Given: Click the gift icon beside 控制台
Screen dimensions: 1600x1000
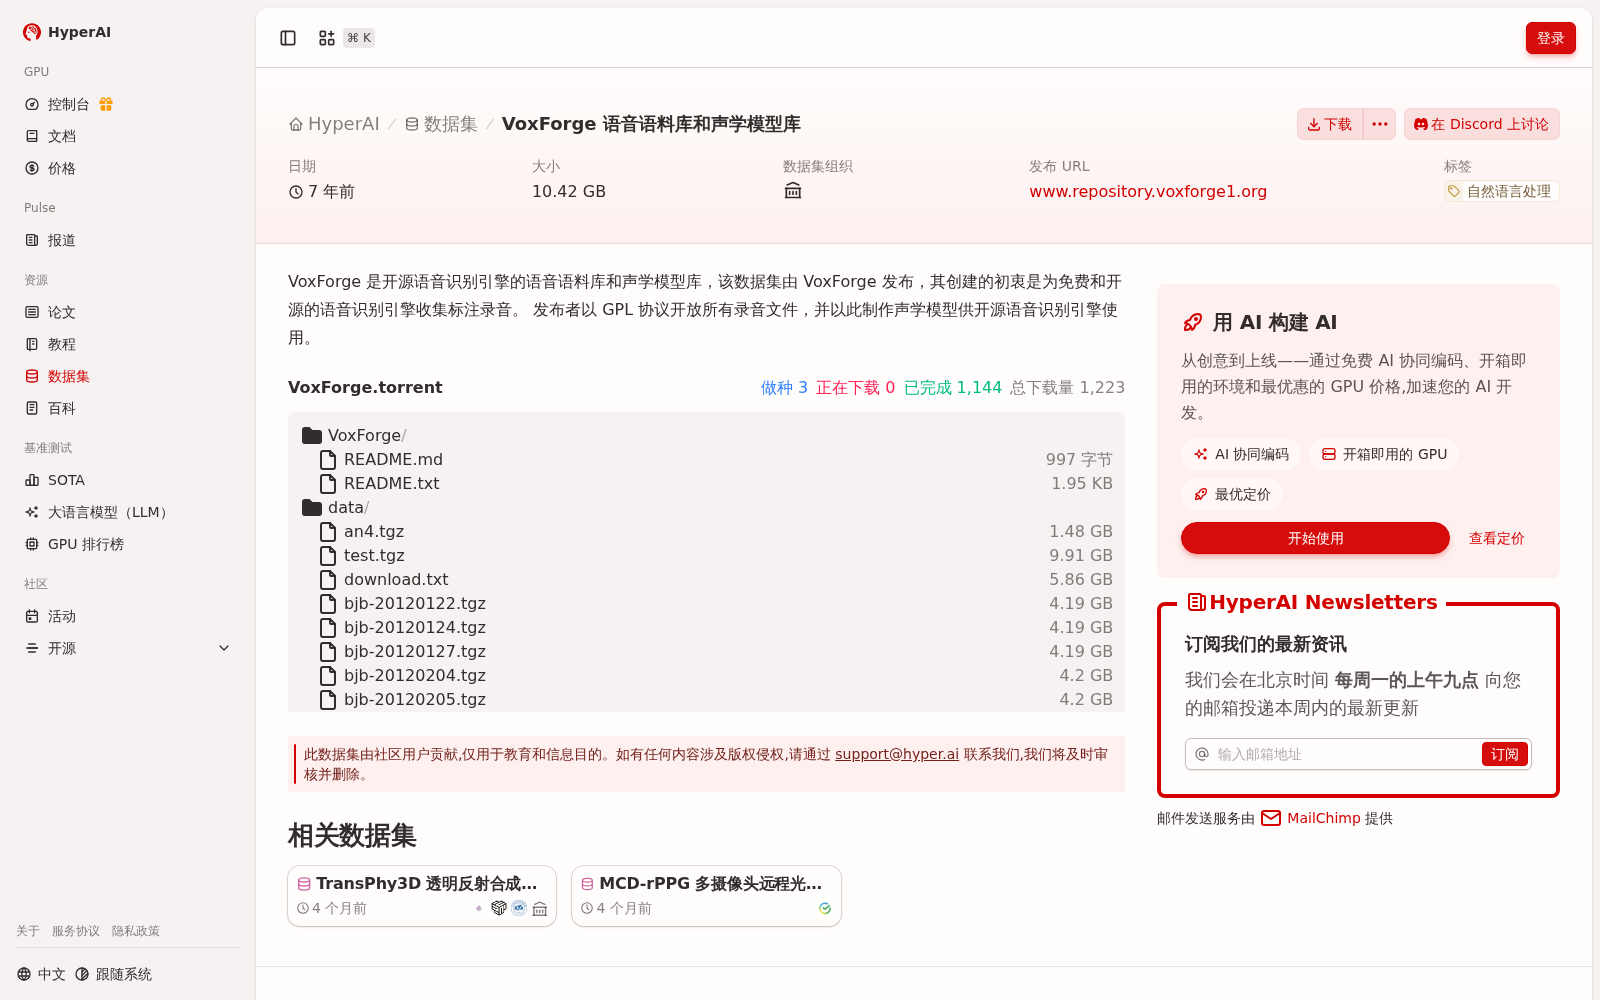Looking at the screenshot, I should point(106,104).
